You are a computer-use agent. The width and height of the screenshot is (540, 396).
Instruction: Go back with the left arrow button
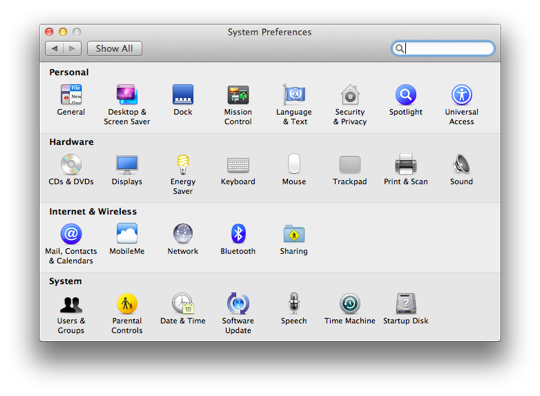(x=54, y=49)
